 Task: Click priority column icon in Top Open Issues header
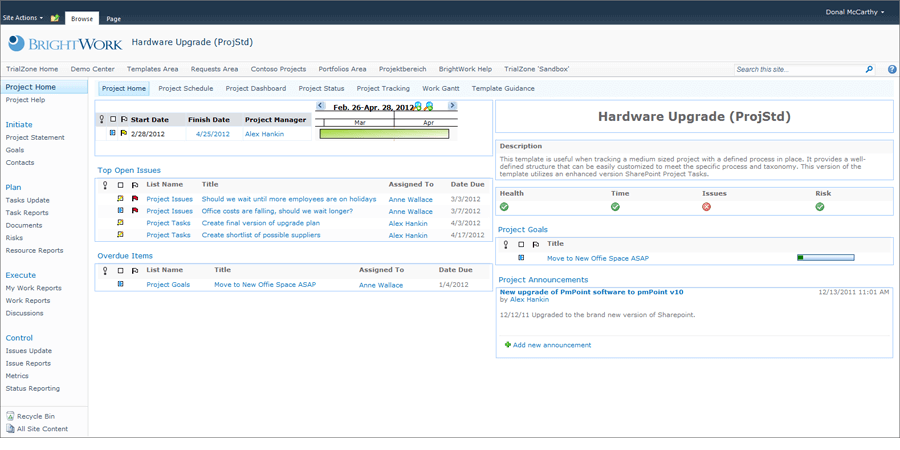click(x=104, y=185)
